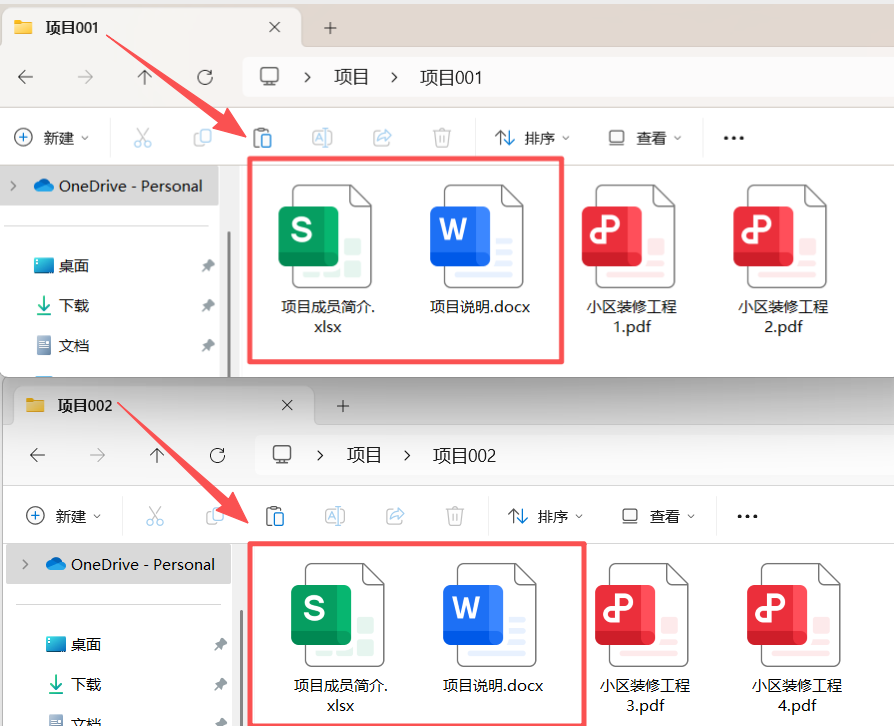The height and width of the screenshot is (726, 894).
Task: Expand OneDrive - Personal in 项目002 sidebar
Action: (25, 564)
